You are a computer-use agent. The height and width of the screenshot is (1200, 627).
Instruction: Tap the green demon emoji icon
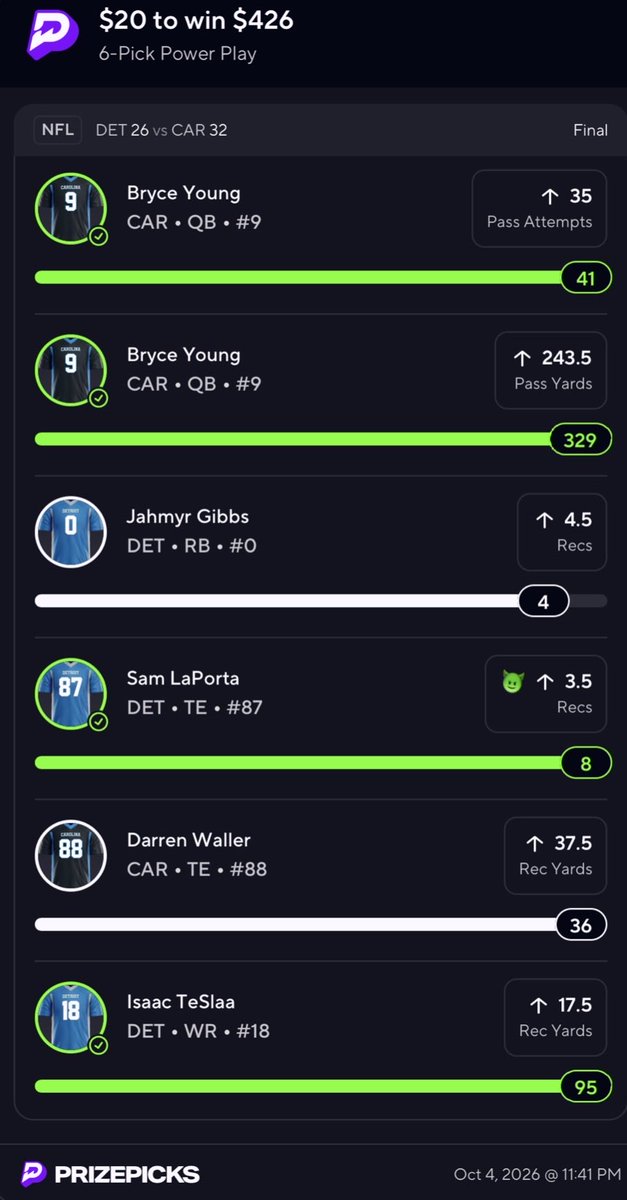pos(513,682)
